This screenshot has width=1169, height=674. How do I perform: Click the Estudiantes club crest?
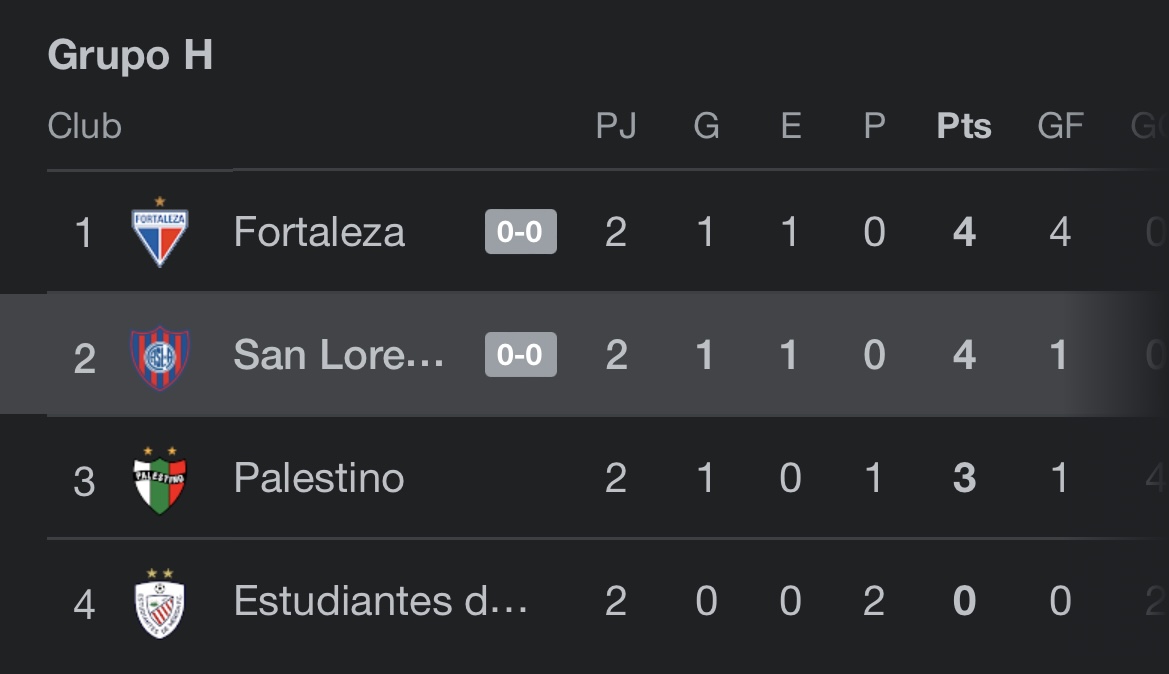coord(160,603)
